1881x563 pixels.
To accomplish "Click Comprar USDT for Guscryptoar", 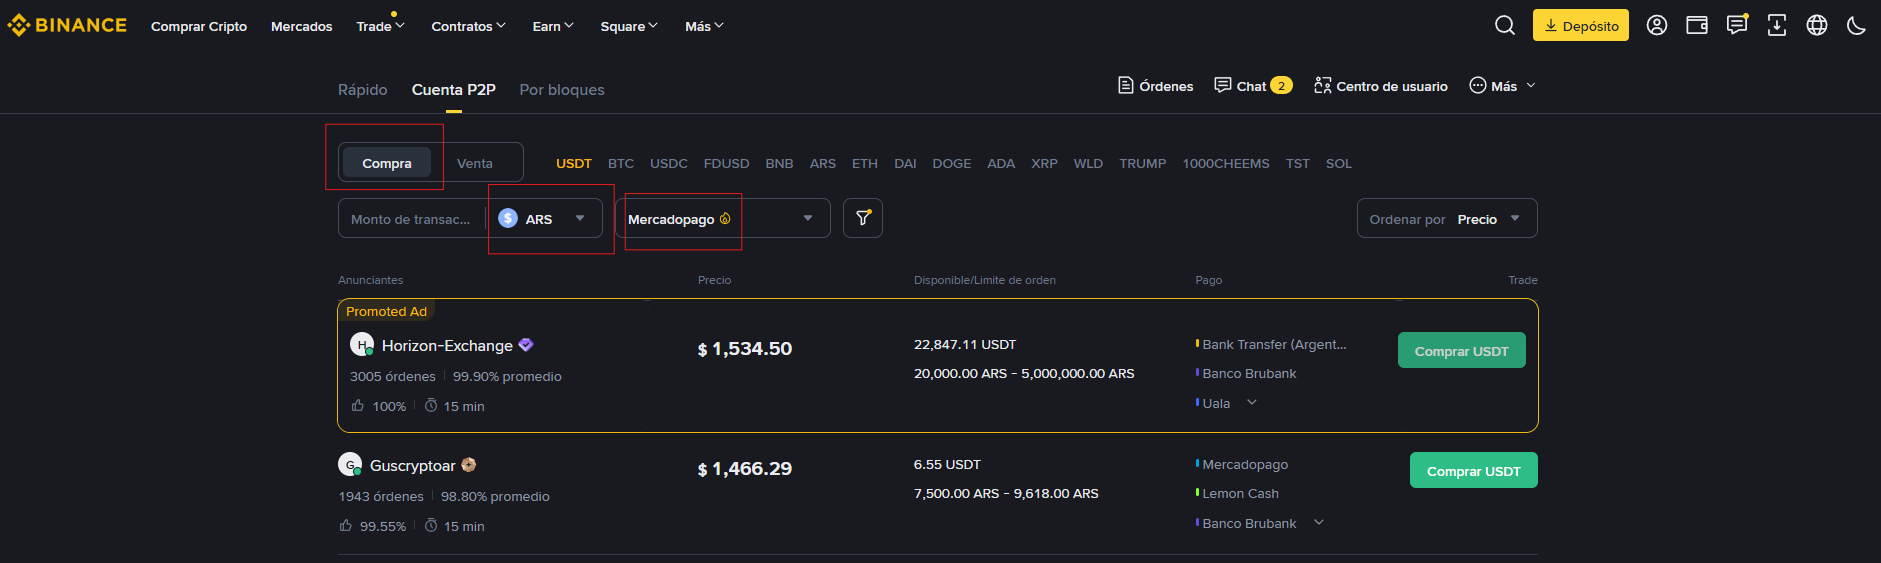I will (1474, 470).
